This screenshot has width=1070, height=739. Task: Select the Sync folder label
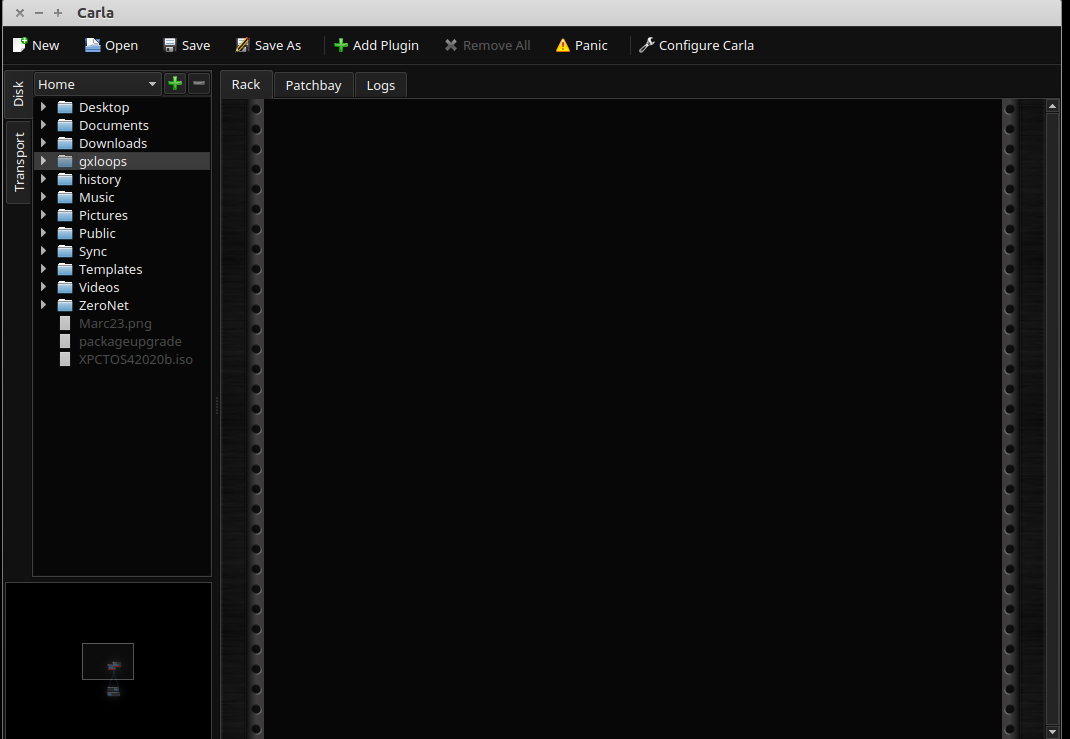point(93,251)
